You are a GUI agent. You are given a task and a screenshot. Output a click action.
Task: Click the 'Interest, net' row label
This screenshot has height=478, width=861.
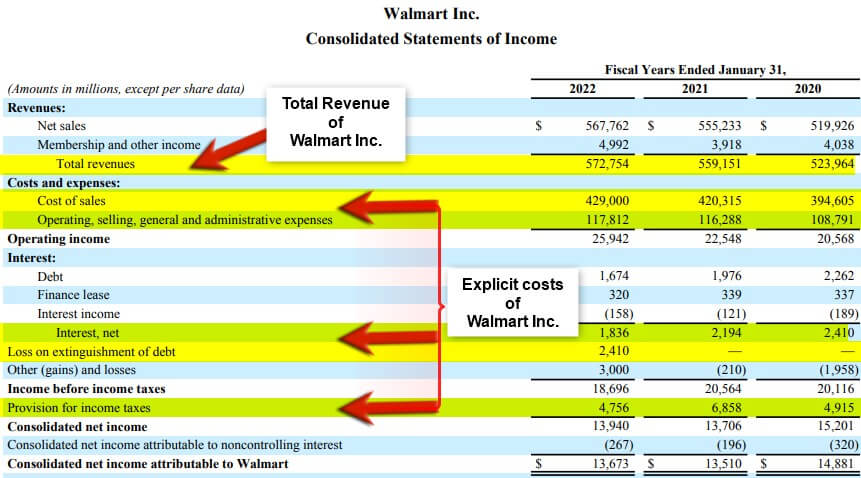87,333
